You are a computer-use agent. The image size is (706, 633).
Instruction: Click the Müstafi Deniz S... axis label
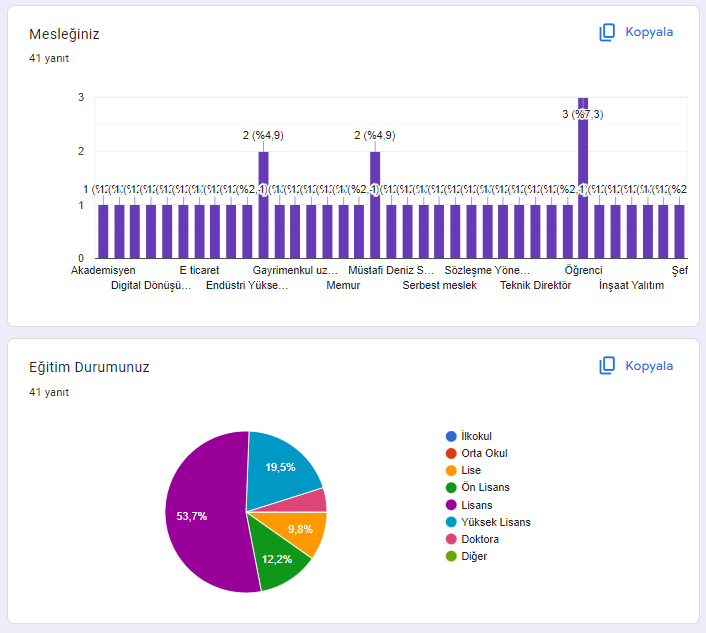[391, 270]
